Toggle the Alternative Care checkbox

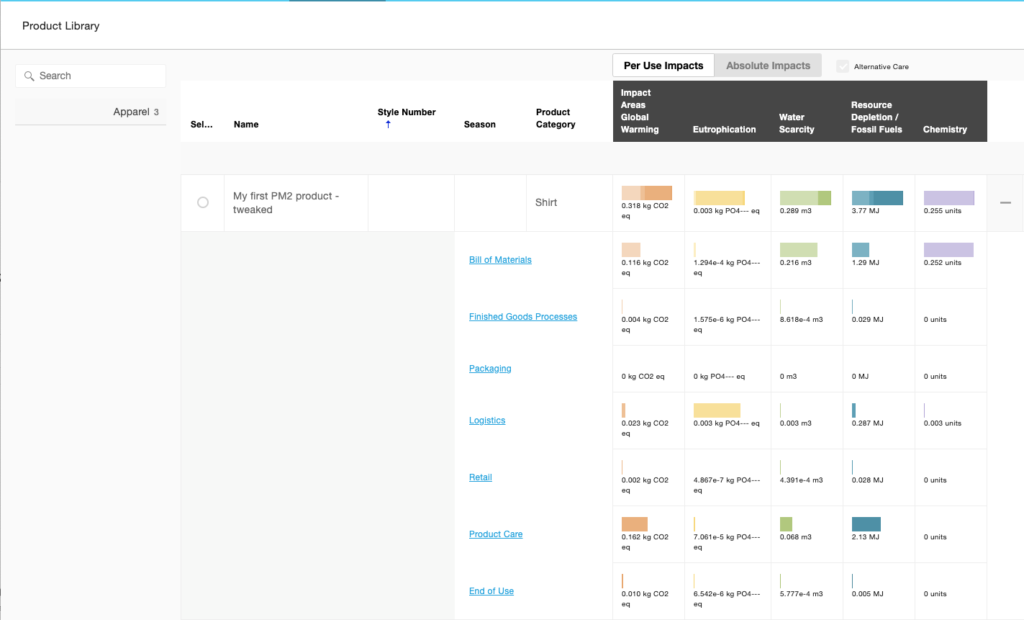842,66
